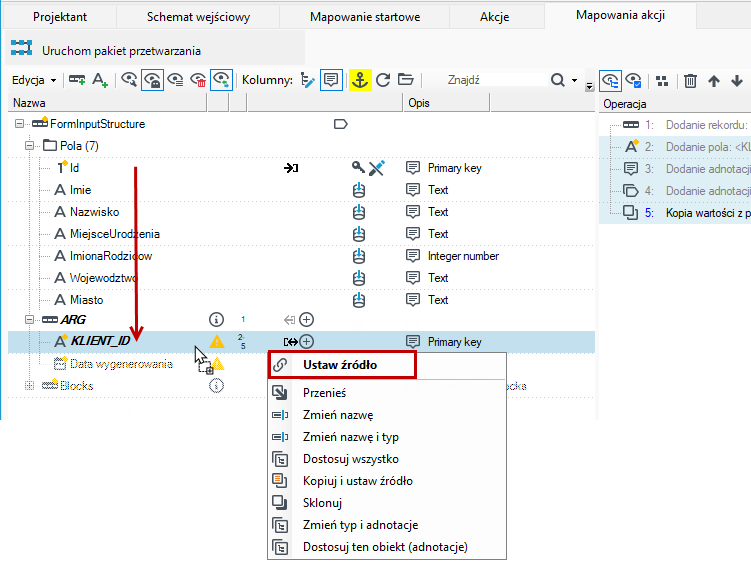Click the add field (A+) toolbar icon
The width and height of the screenshot is (751, 580).
pos(100,80)
